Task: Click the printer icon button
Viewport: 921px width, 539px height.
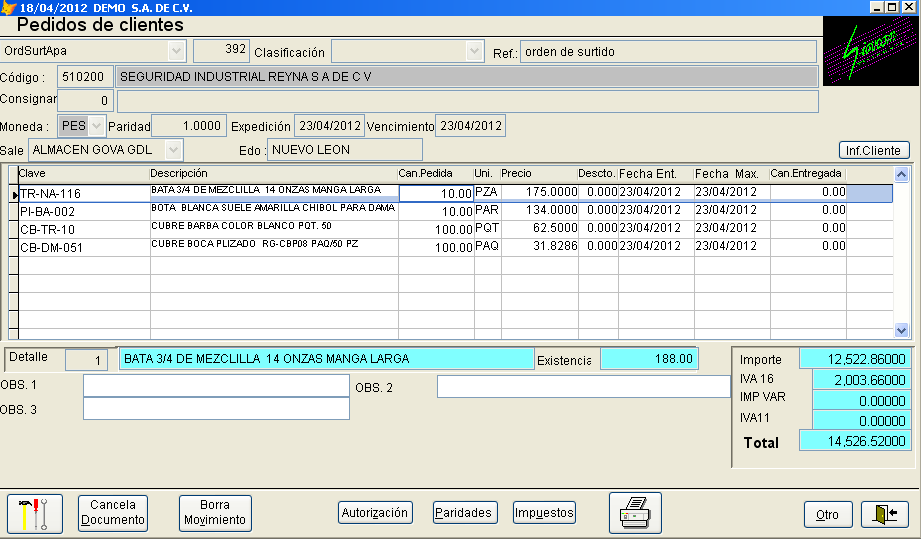Action: coord(635,513)
